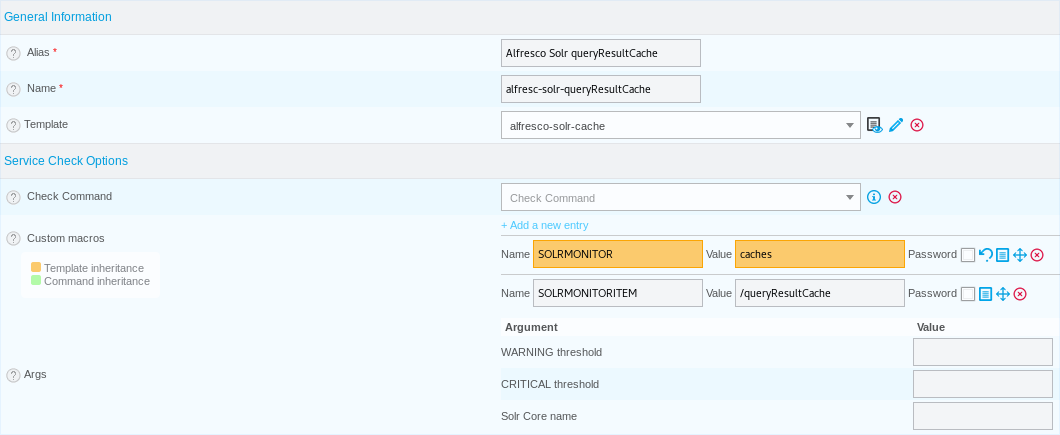Screen dimensions: 1060x435
Task: Open the Template dropdown alfresco-solr-cache
Action: point(681,125)
